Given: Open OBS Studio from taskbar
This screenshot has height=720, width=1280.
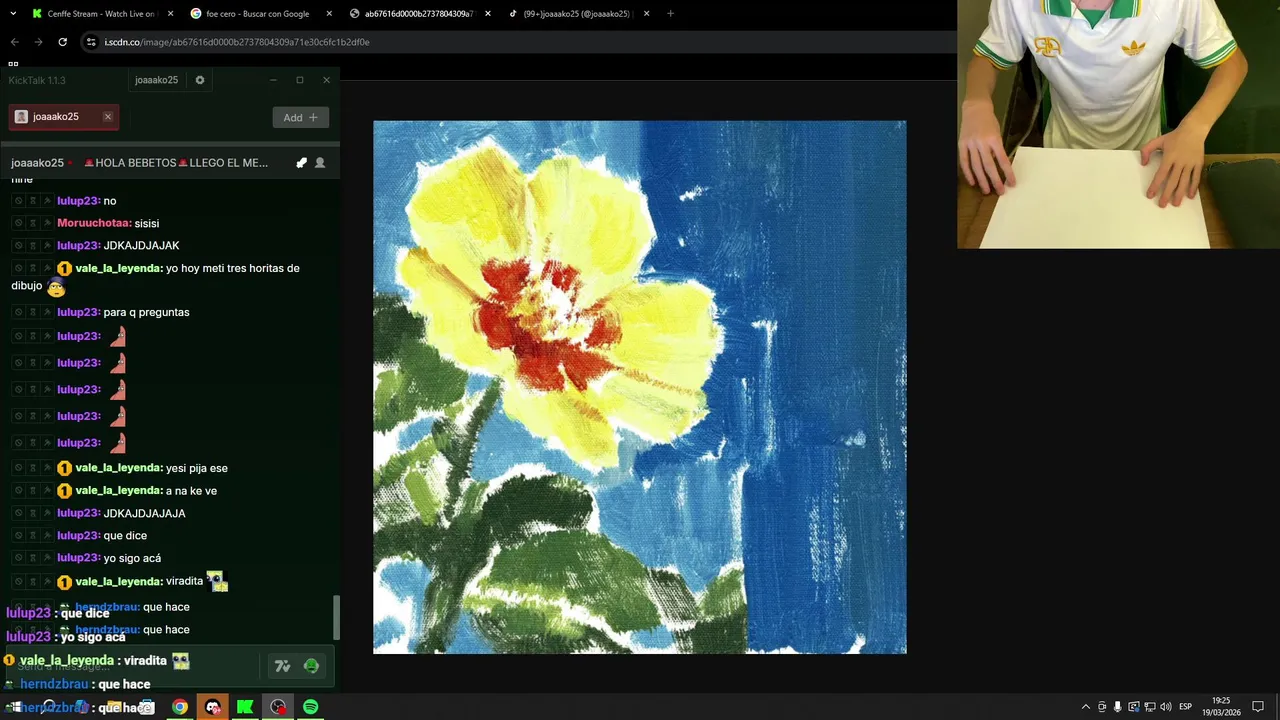Looking at the screenshot, I should coord(278,707).
